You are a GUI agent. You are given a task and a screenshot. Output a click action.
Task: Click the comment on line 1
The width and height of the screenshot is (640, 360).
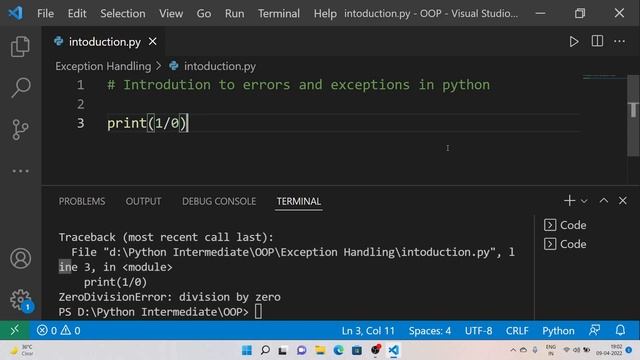click(298, 85)
